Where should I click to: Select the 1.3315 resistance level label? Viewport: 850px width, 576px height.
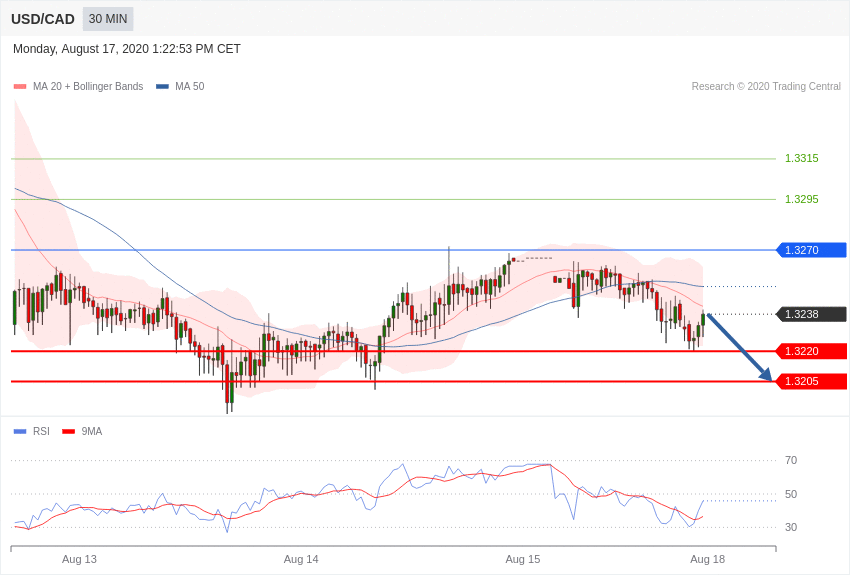pos(802,158)
